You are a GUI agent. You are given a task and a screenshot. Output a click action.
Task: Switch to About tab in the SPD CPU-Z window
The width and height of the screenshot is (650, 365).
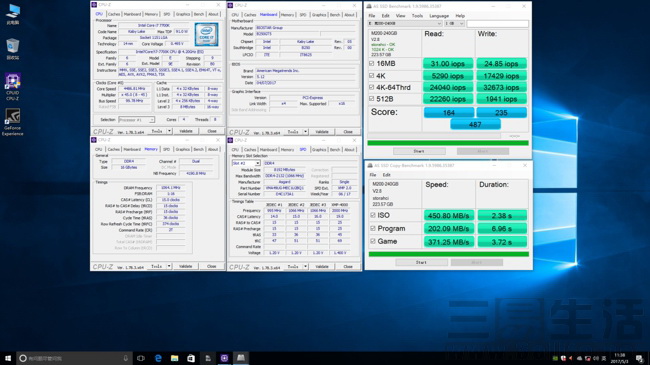[349, 150]
